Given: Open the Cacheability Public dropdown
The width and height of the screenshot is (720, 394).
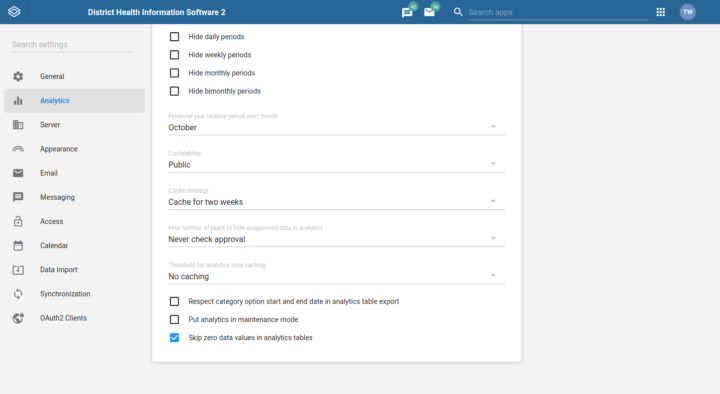Looking at the screenshot, I should pyautogui.click(x=337, y=164).
